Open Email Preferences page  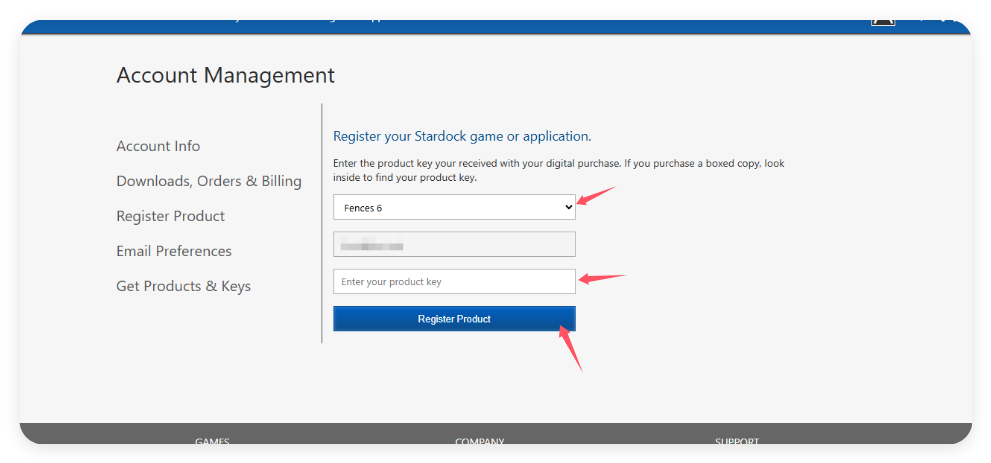click(x=174, y=251)
